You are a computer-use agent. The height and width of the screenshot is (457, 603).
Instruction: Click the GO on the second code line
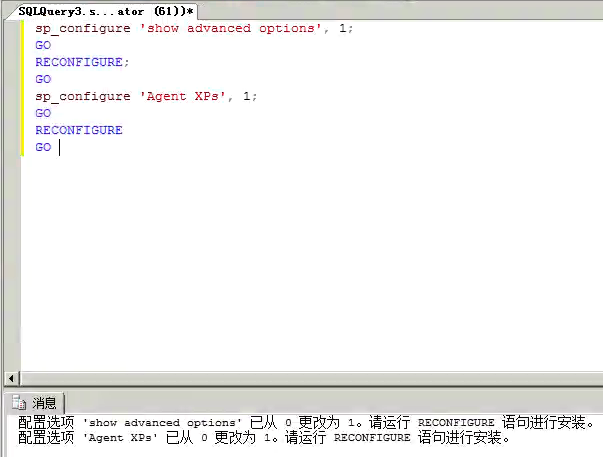[43, 45]
